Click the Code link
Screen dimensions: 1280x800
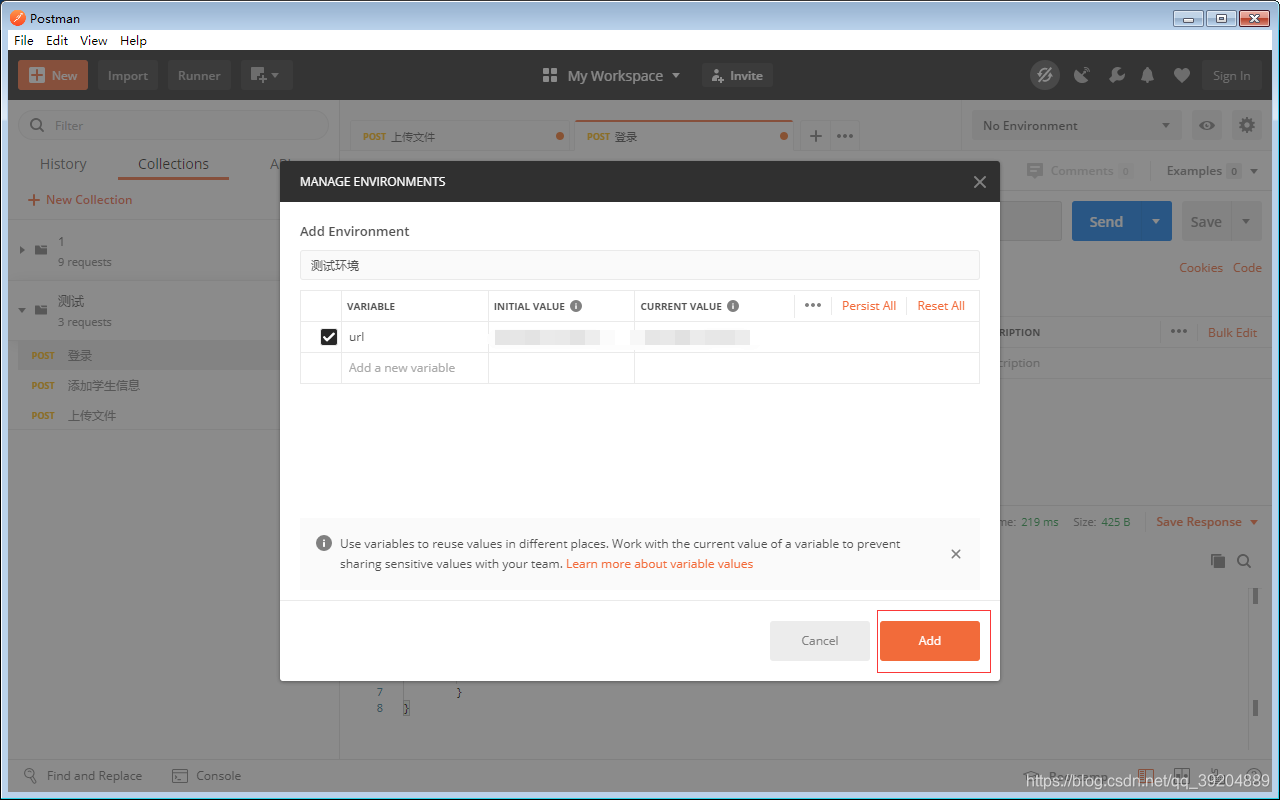coord(1247,268)
